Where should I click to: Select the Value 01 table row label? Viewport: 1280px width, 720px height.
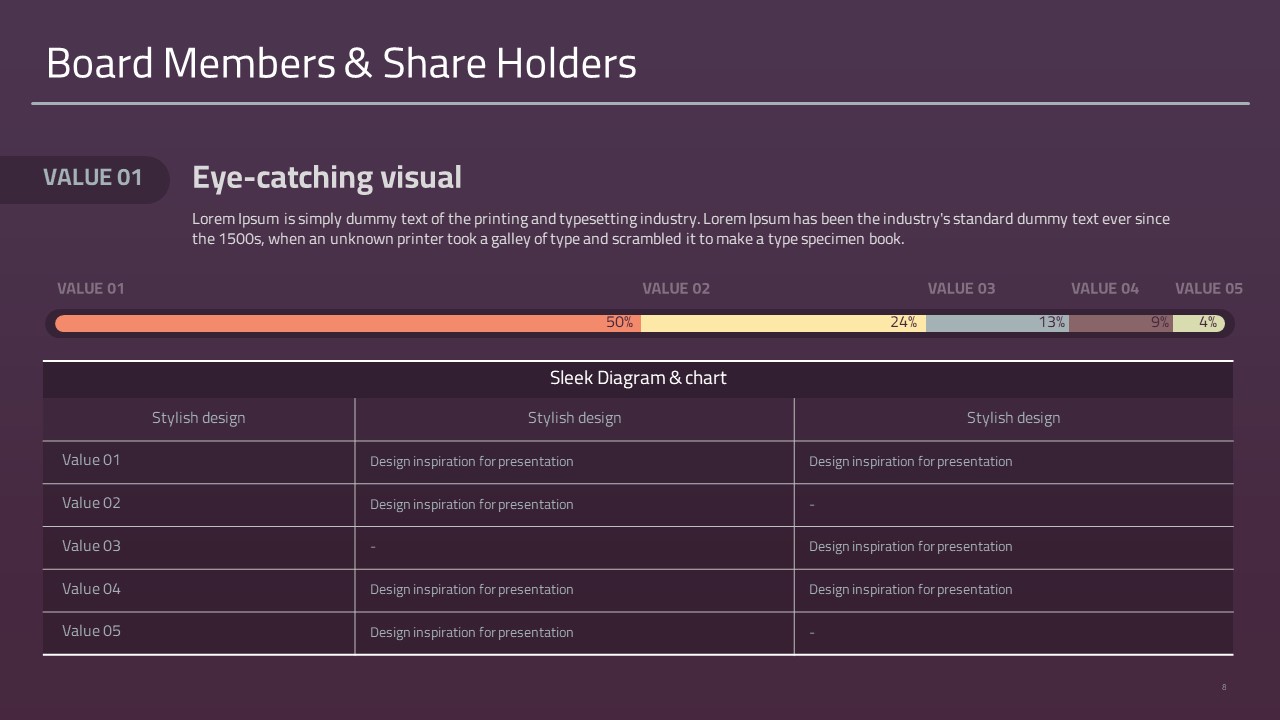(91, 460)
